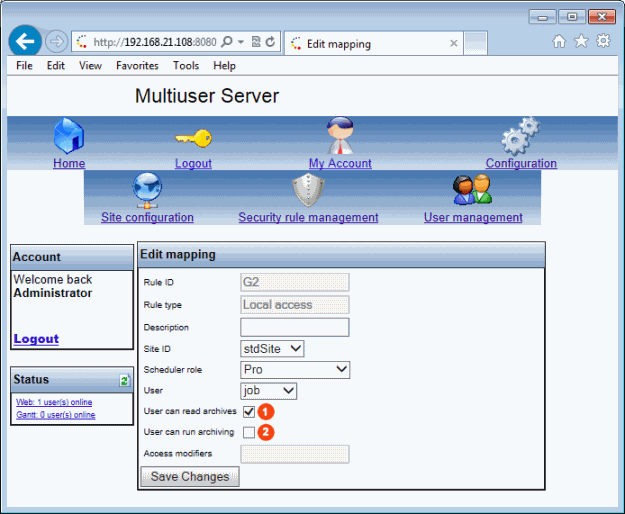Screen dimensions: 625x514
Task: Click the URL address bar text
Action: click(x=155, y=42)
